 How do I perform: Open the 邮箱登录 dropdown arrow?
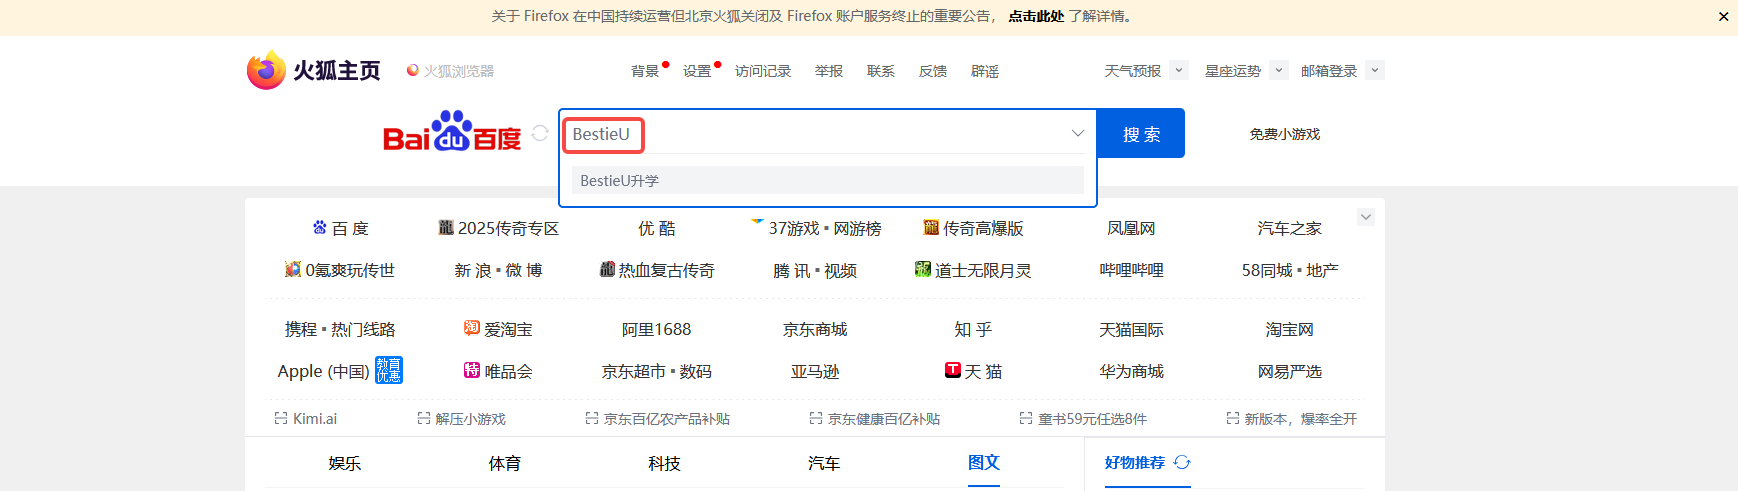1375,70
